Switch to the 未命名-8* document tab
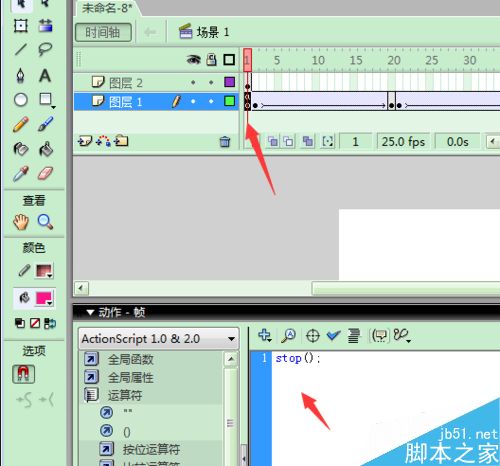 point(107,8)
